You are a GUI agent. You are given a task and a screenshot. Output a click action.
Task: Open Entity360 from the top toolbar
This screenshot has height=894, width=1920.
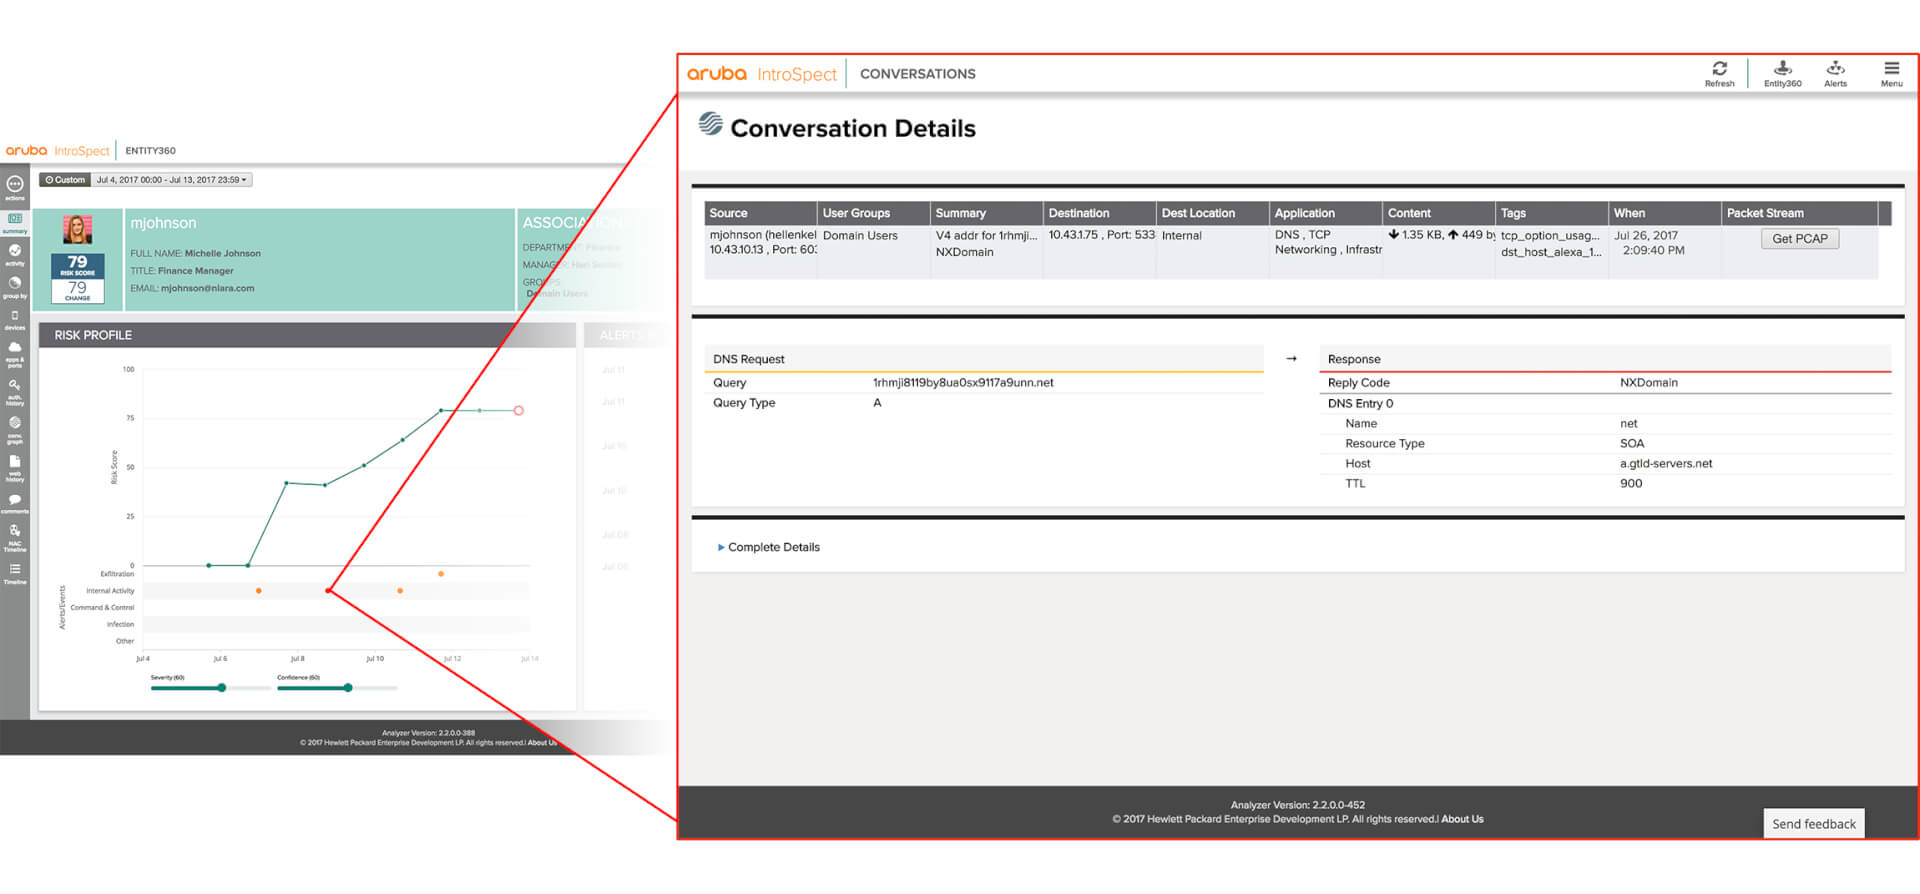tap(1782, 71)
